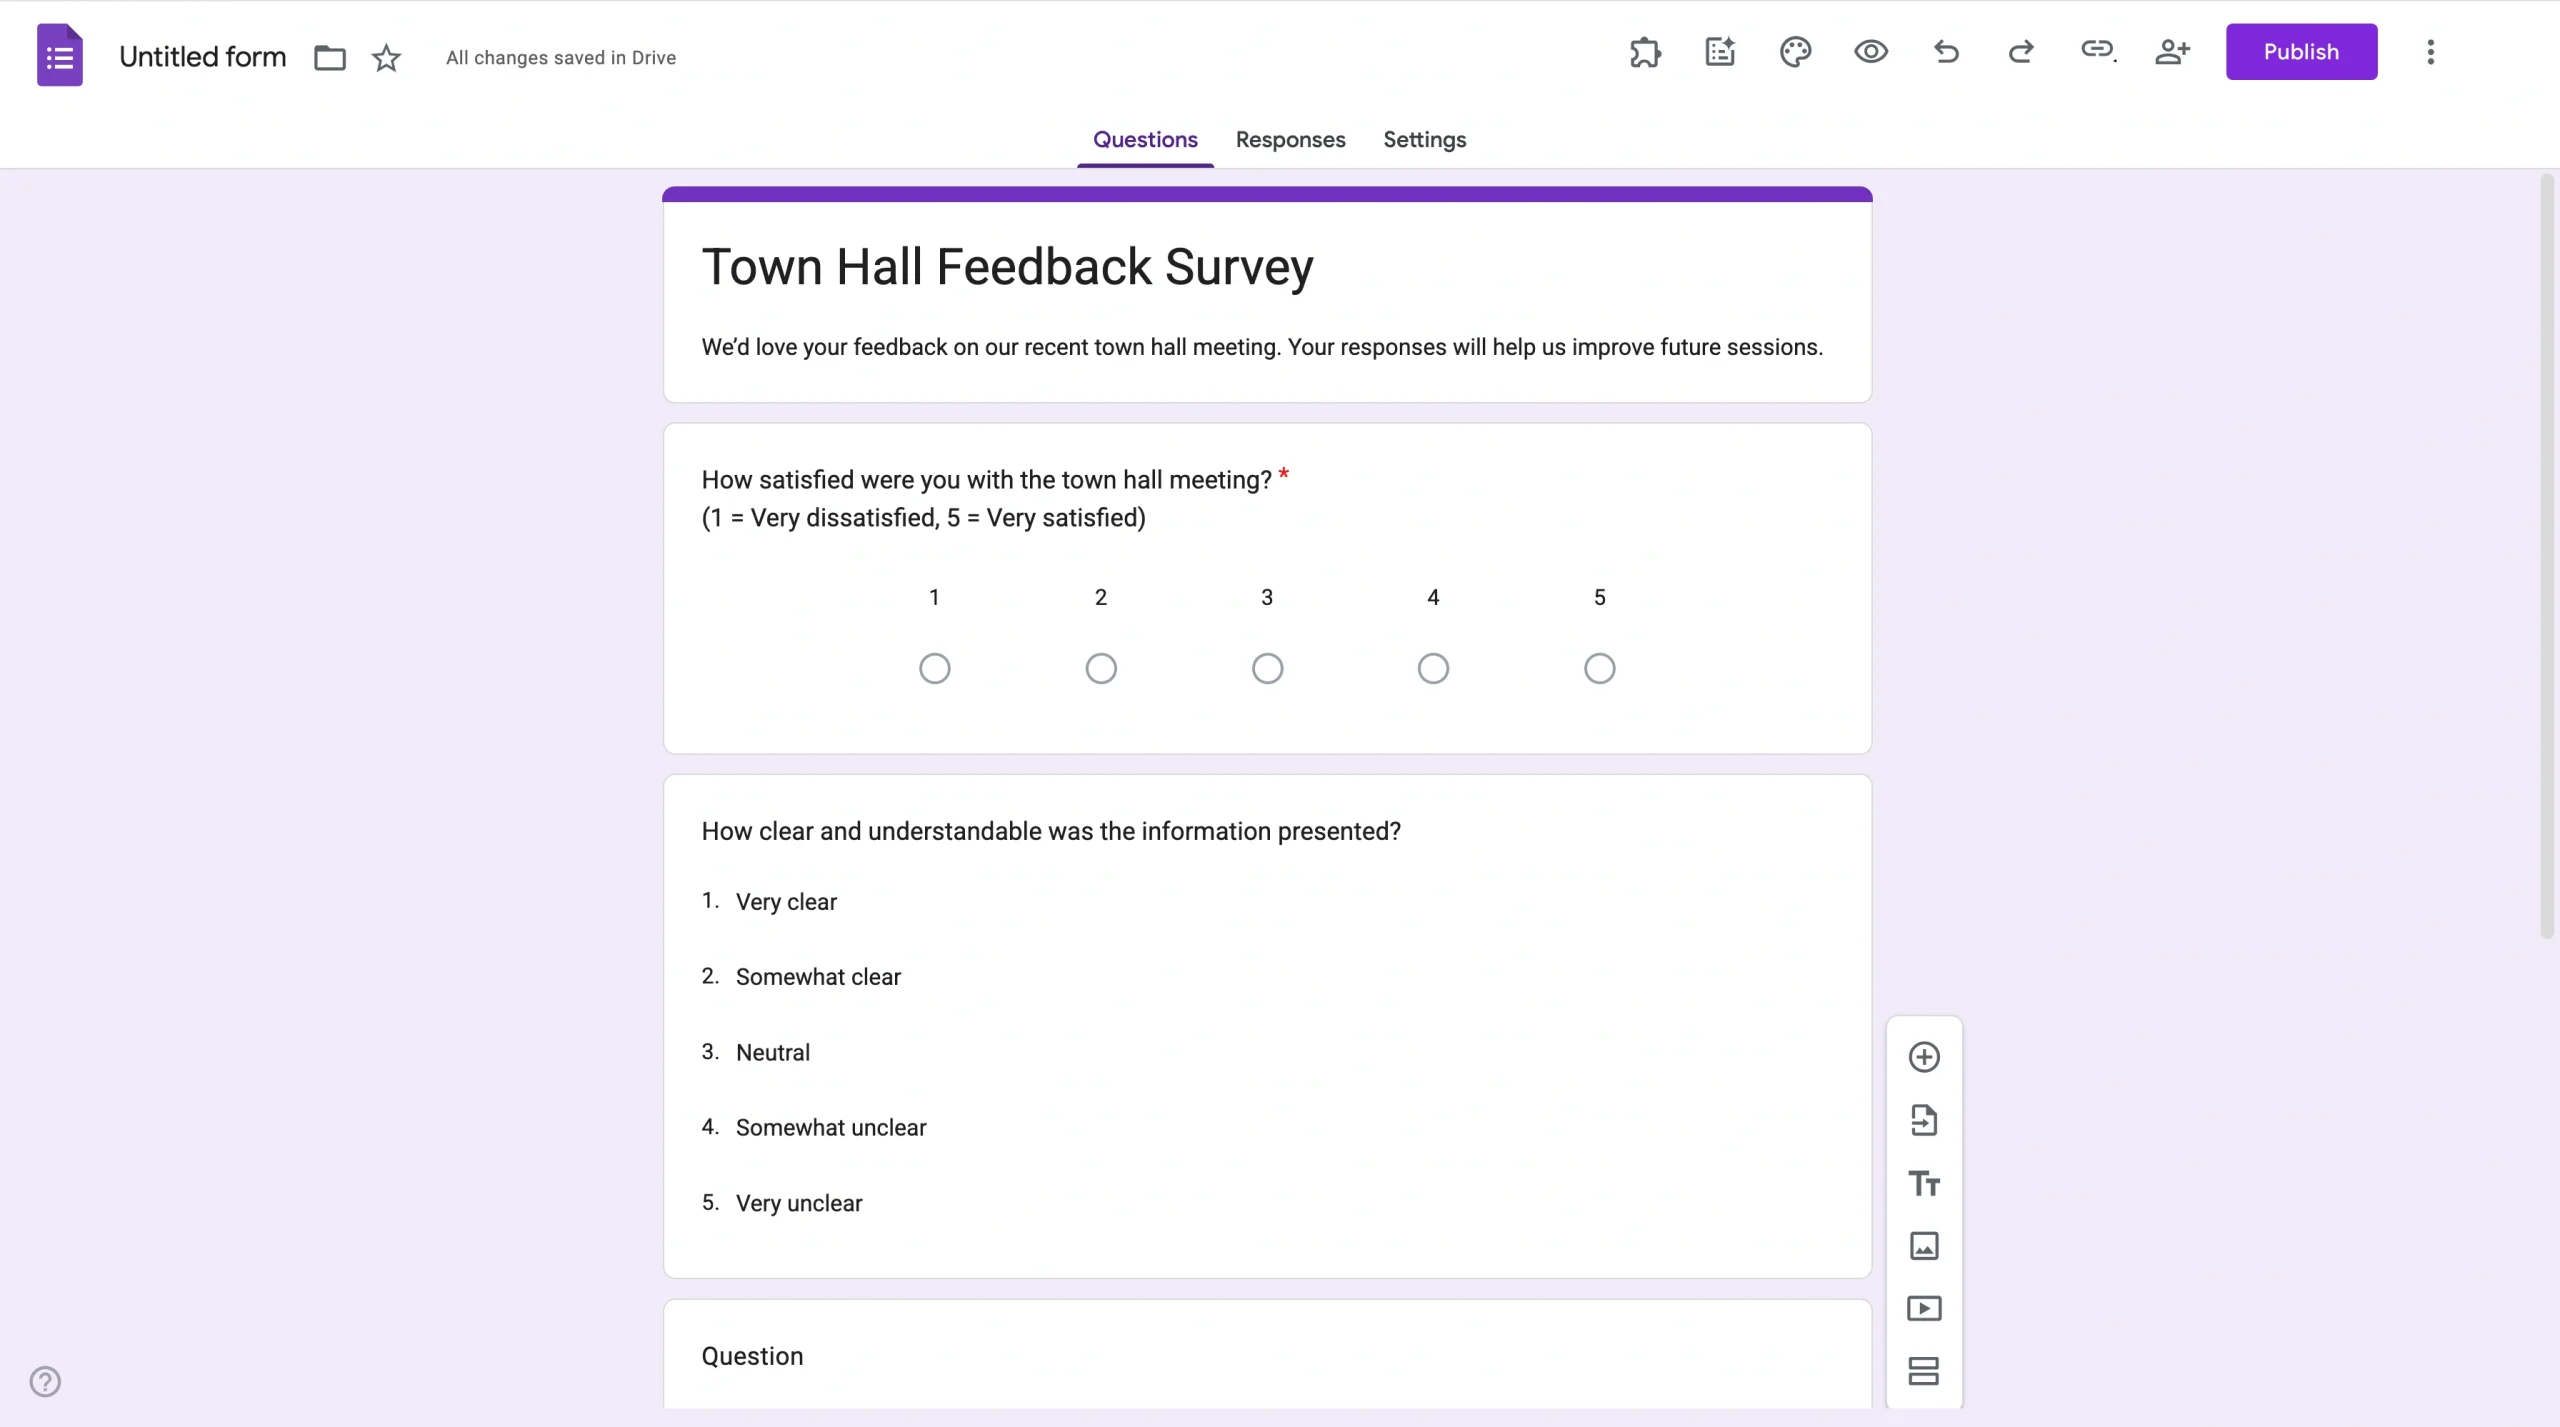
Task: Click the Untitled form title field
Action: (x=202, y=56)
